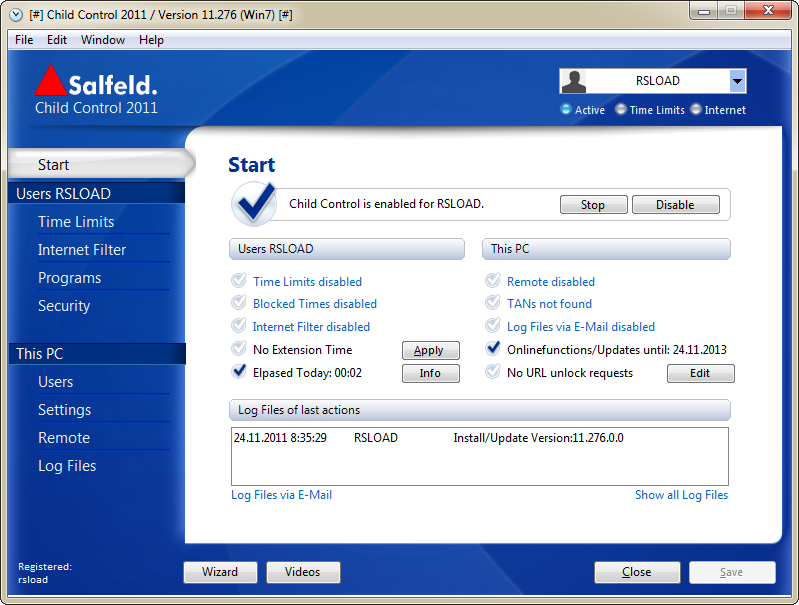The image size is (799, 605).
Task: Open the Internet Filter disabled link
Action: tap(311, 327)
